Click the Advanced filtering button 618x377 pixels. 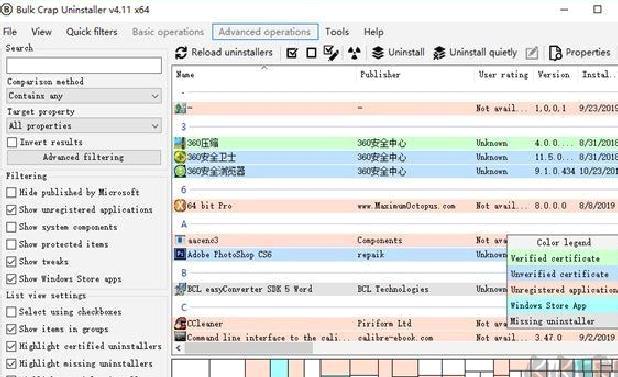click(84, 157)
